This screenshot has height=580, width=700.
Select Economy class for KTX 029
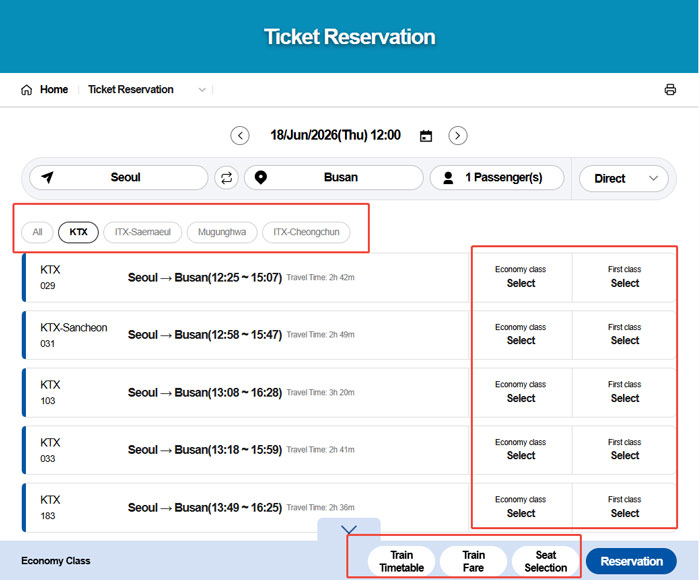pos(521,277)
